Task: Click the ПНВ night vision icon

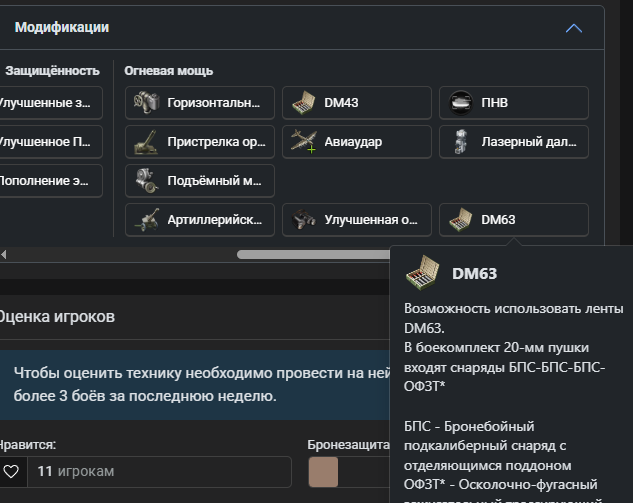Action: 461,103
